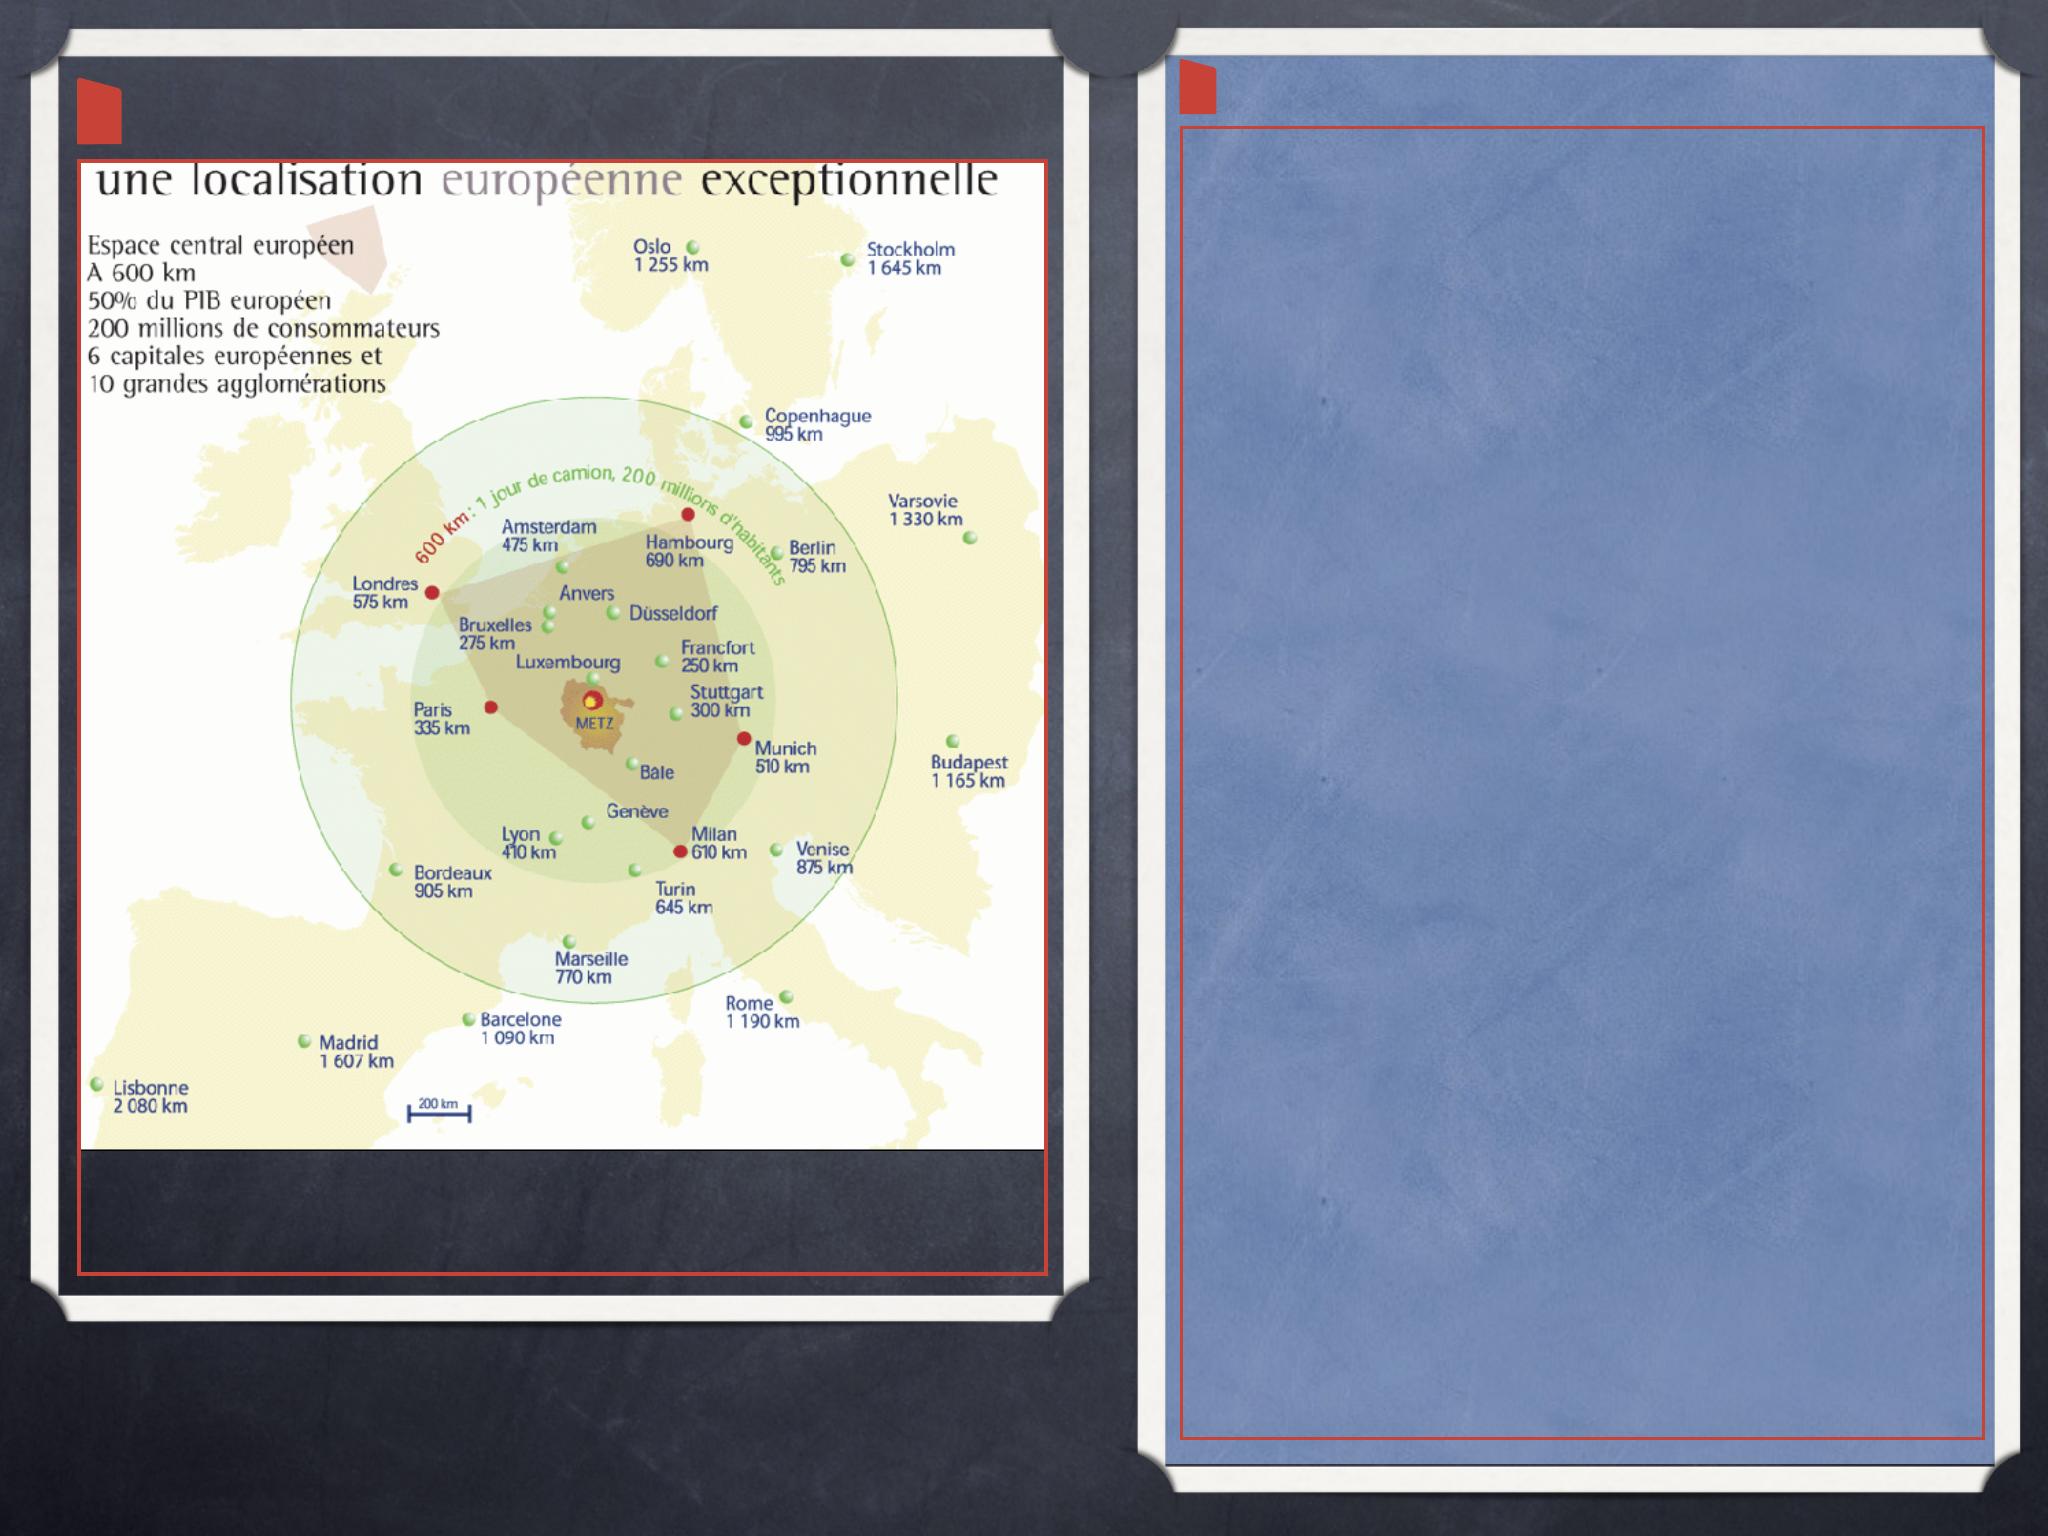Click the green Lisbonne city dot

click(x=97, y=1084)
